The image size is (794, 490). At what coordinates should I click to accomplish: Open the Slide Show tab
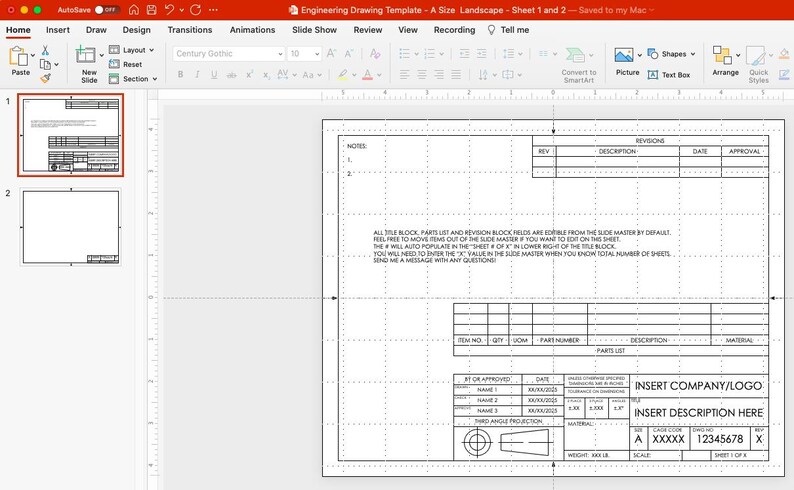pos(314,30)
